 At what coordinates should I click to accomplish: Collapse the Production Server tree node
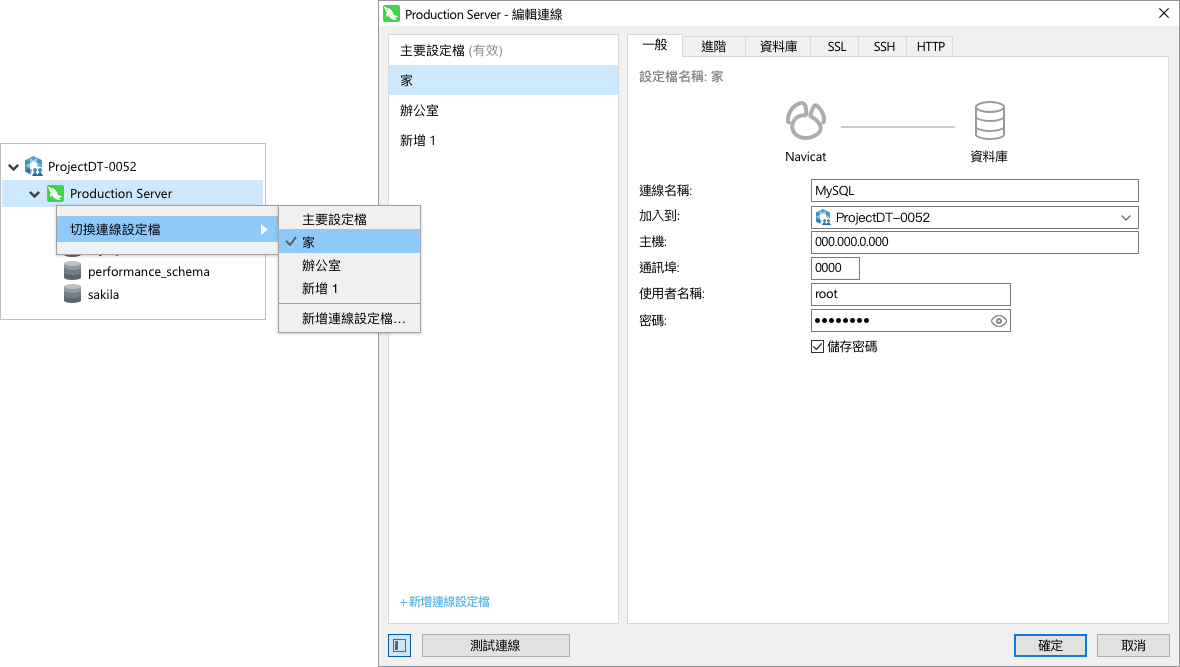tap(35, 194)
